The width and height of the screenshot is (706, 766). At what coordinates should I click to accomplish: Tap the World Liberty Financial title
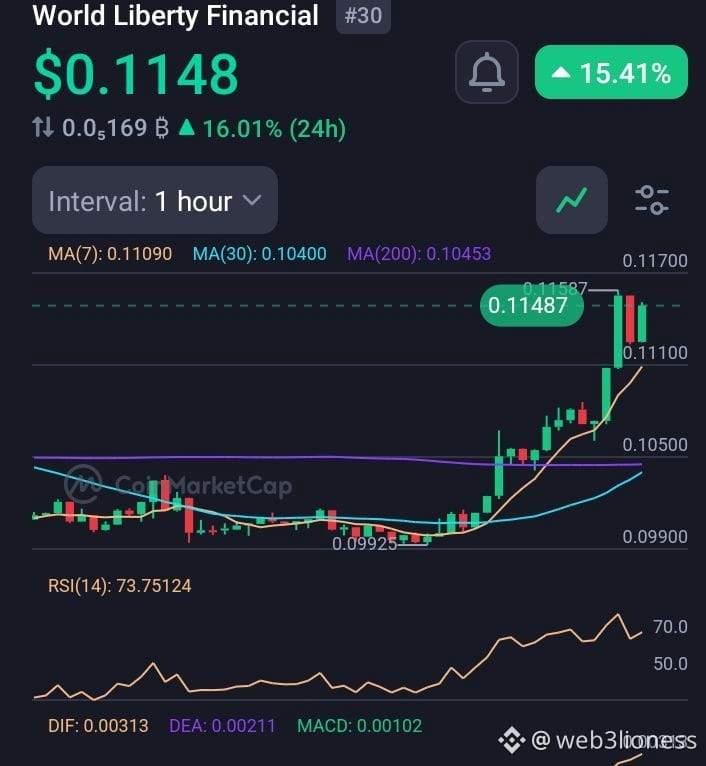175,15
